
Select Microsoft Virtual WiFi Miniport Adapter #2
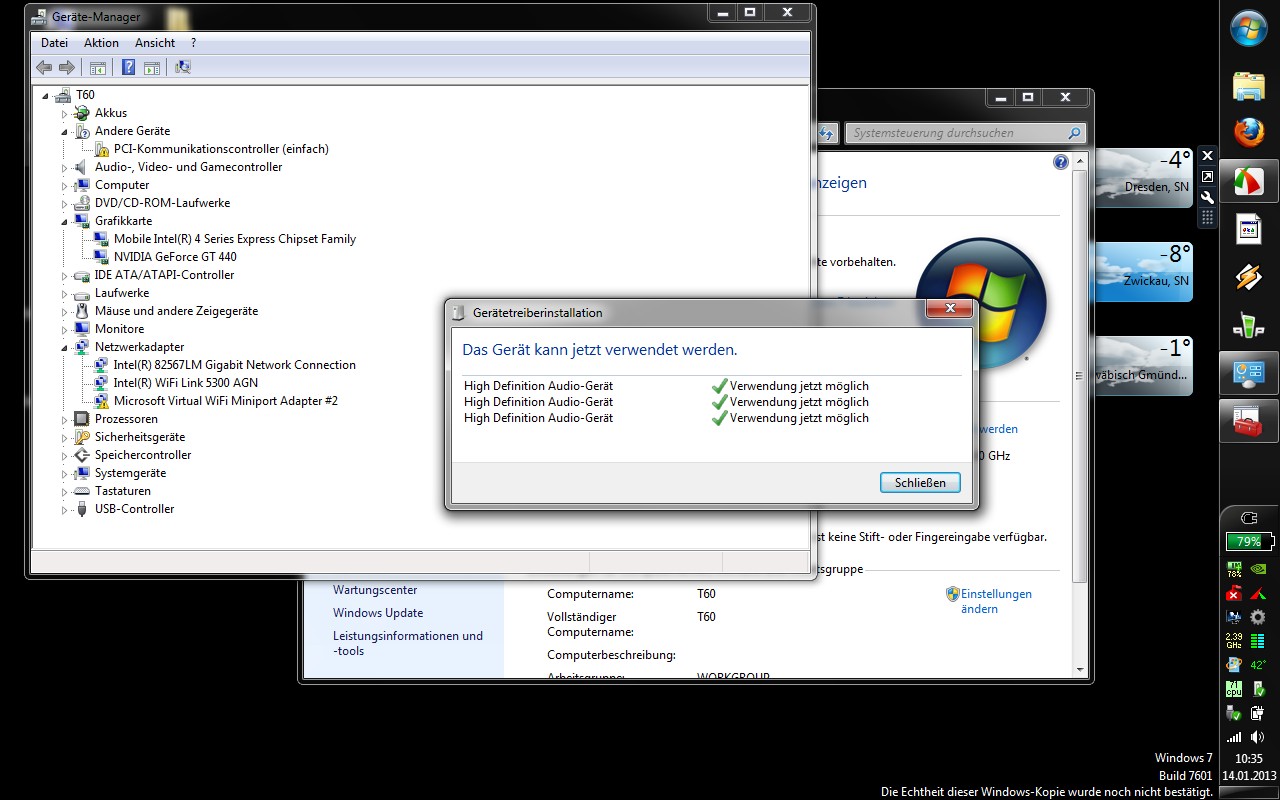(226, 401)
